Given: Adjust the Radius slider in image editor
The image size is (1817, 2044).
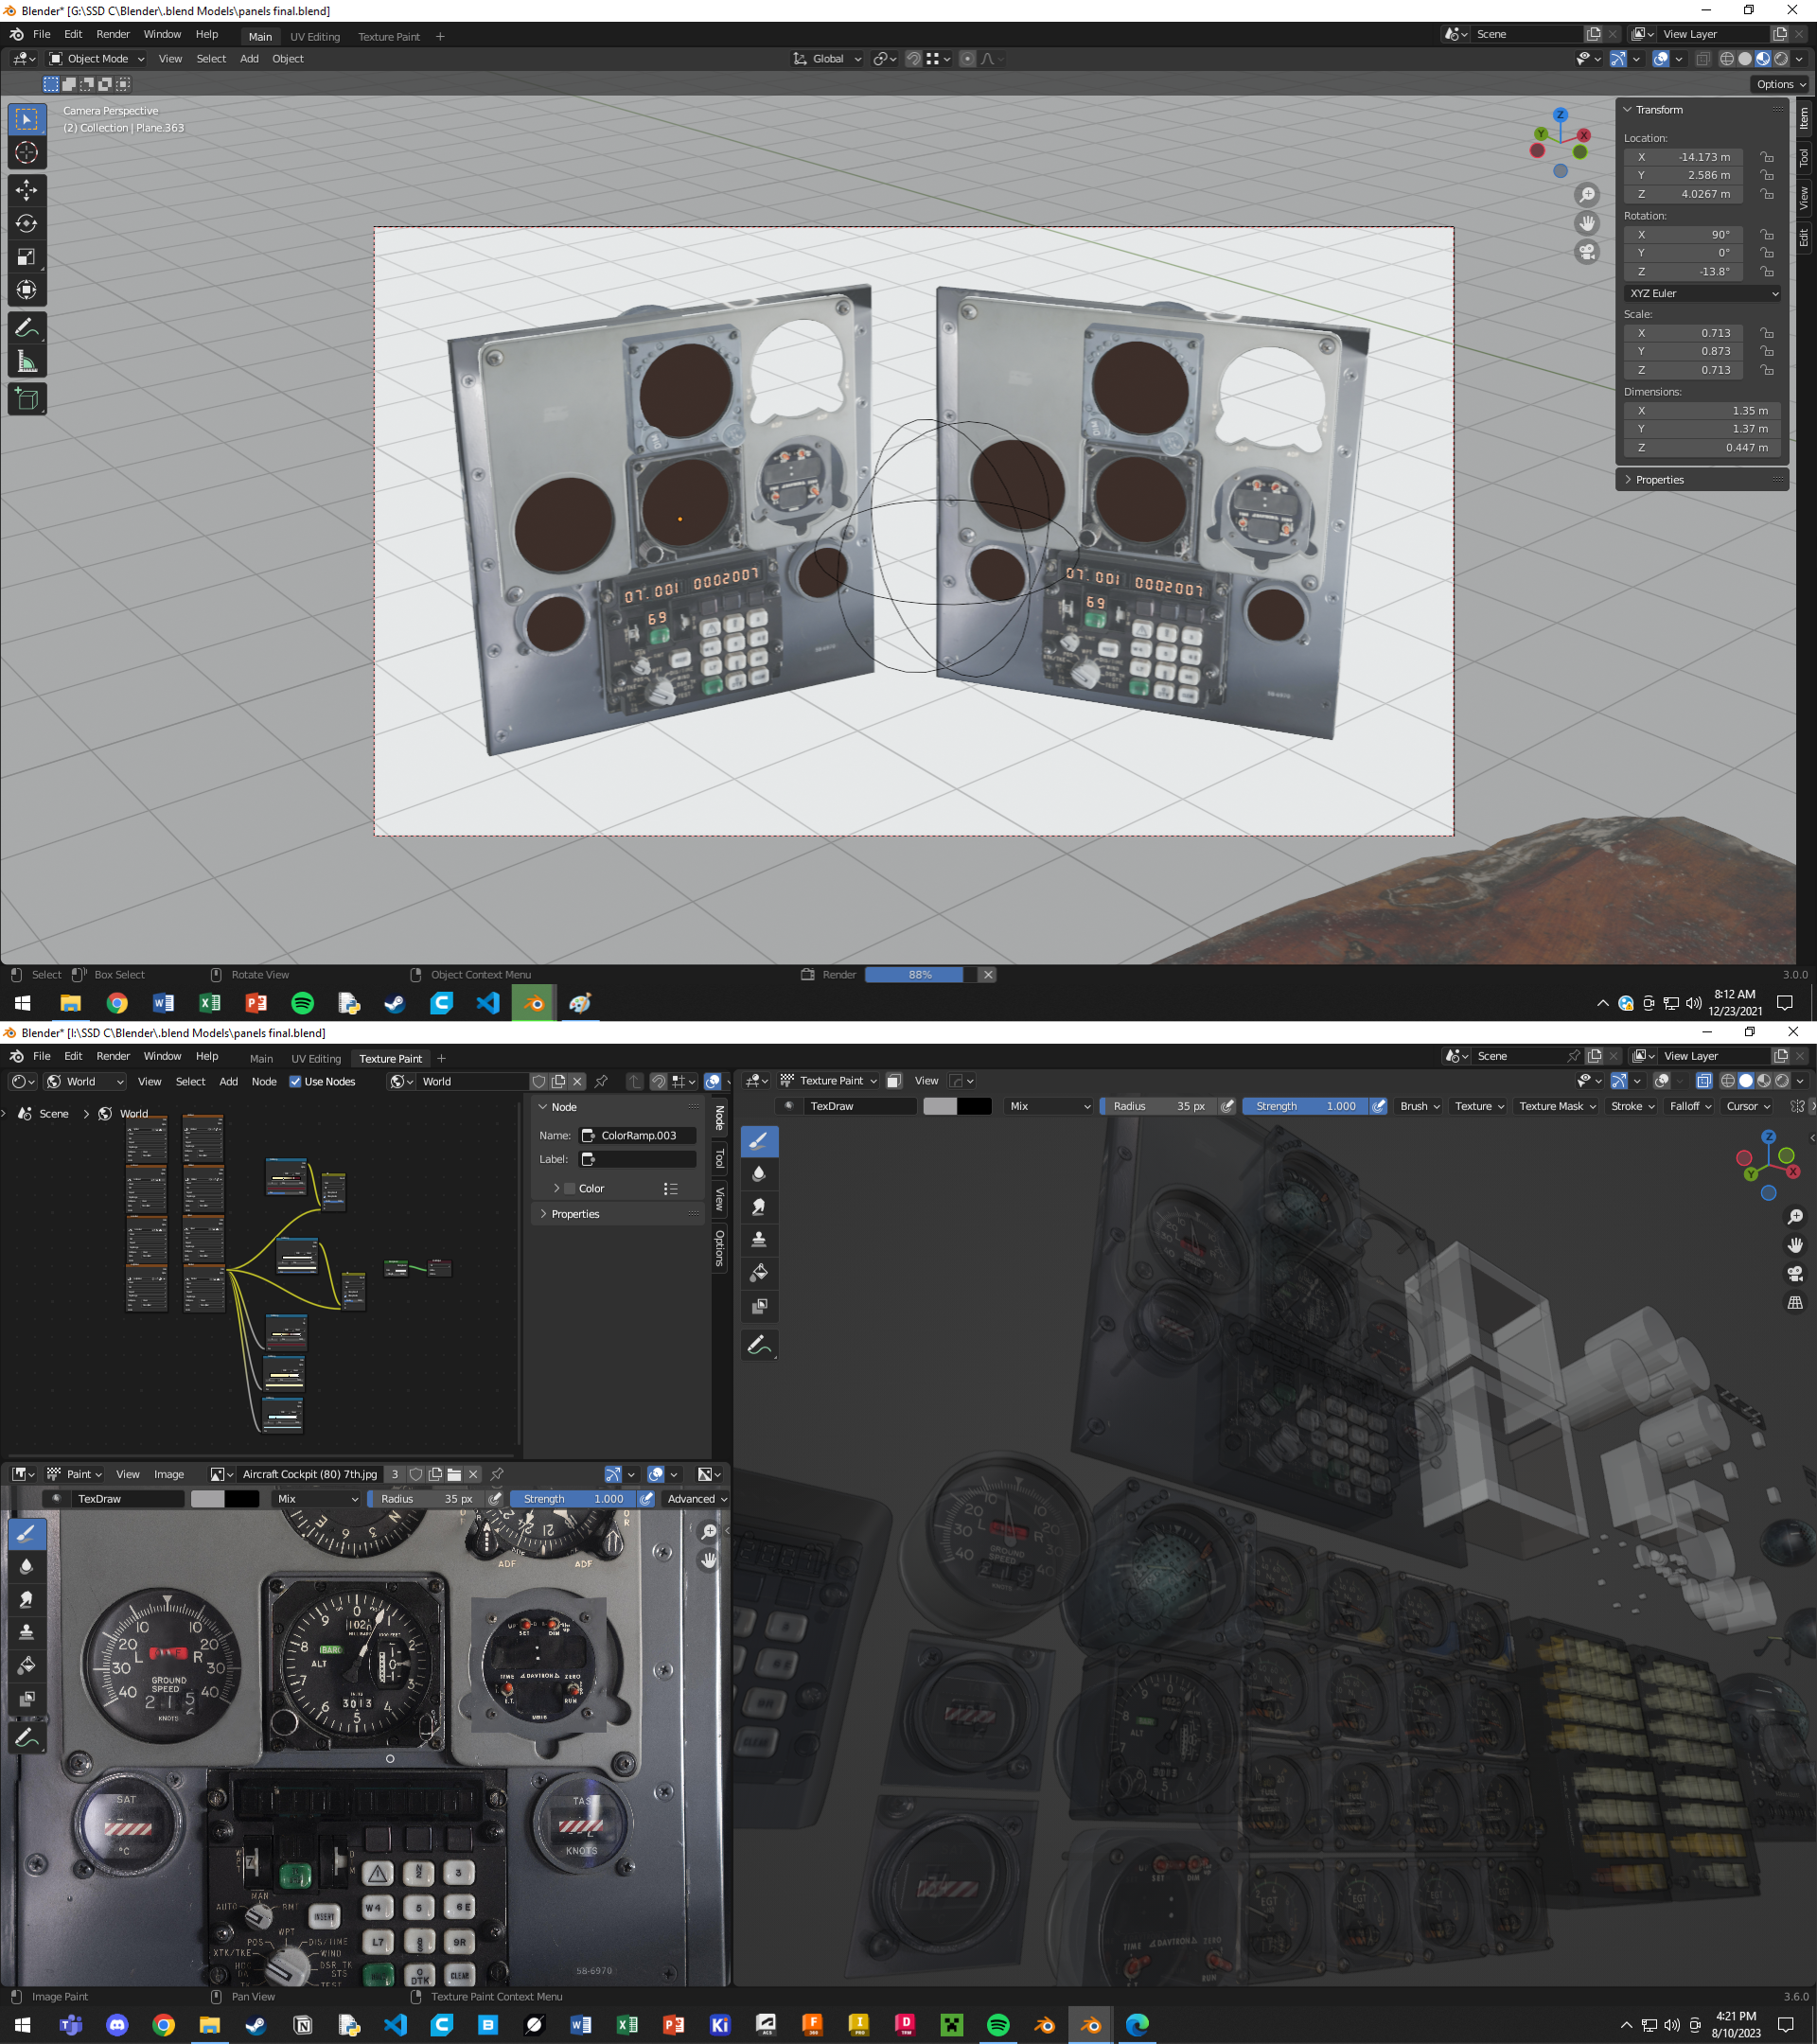Looking at the screenshot, I should [x=427, y=1499].
